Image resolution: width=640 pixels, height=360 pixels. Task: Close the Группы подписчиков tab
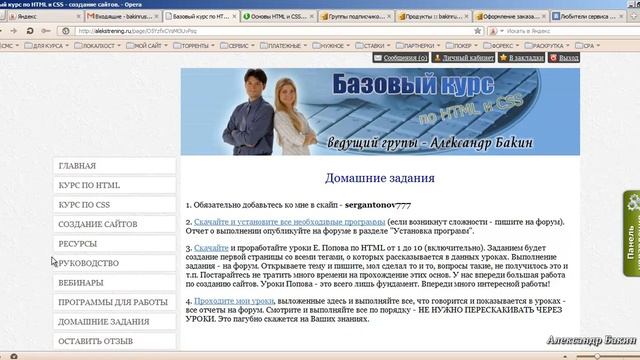coord(389,17)
